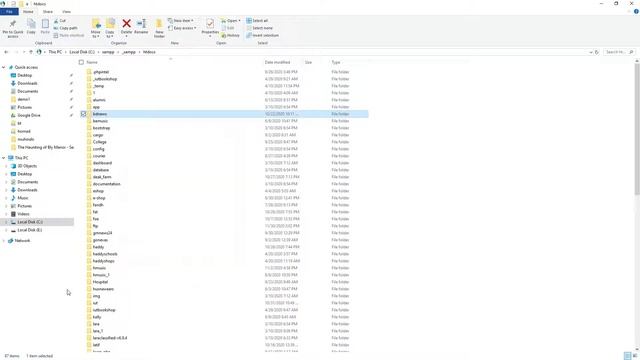
Task: Select Local Disk (C:) in the navigation pane
Action: (30, 222)
